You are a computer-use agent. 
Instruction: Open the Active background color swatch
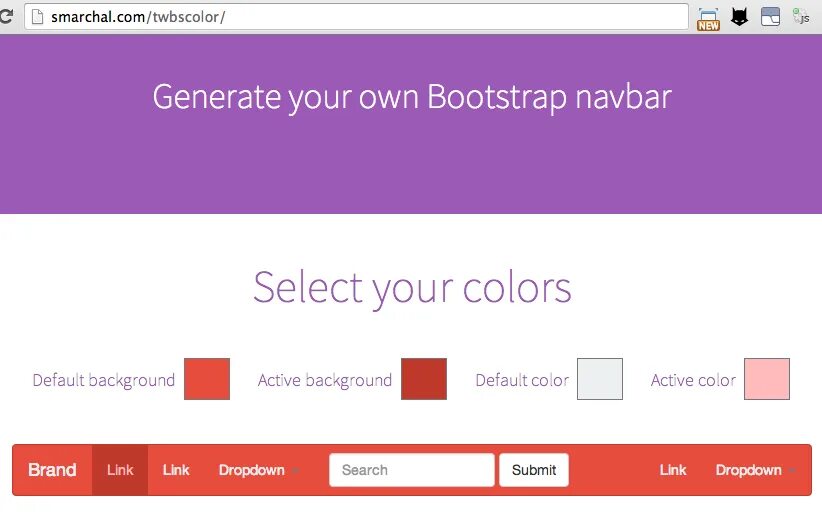[x=424, y=379]
